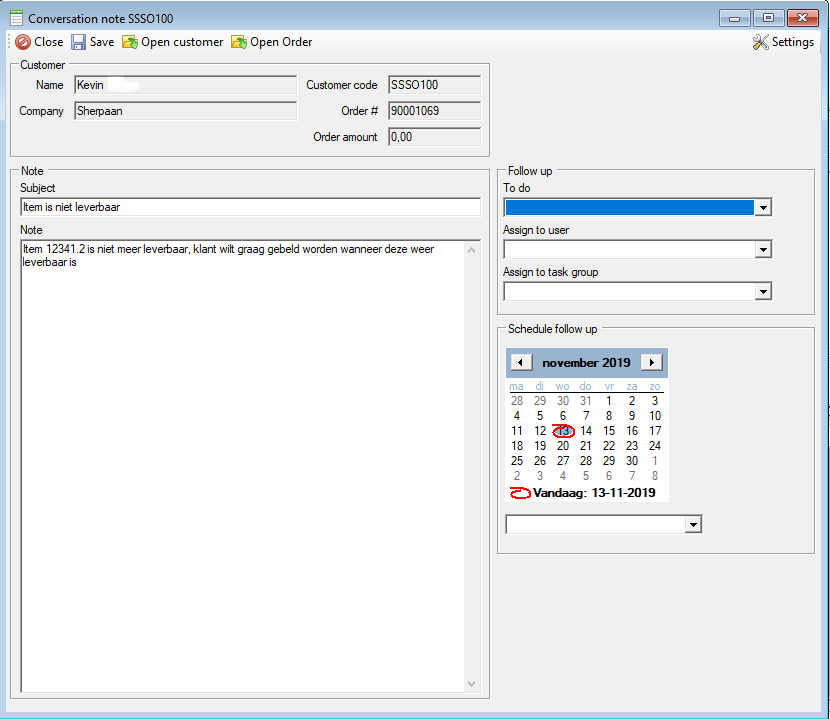The height and width of the screenshot is (719, 830).
Task: Select 29 November in the calendar
Action: [x=609, y=461]
